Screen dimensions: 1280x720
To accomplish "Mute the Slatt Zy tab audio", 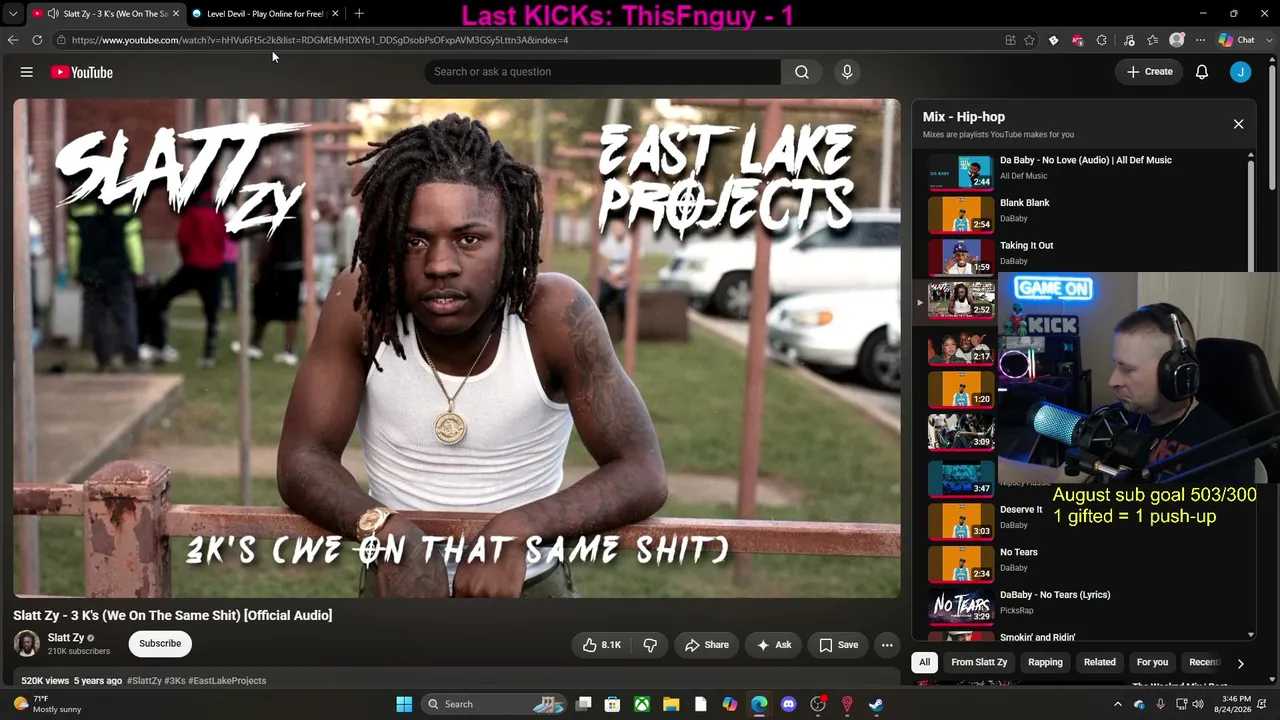I will click(x=51, y=14).
